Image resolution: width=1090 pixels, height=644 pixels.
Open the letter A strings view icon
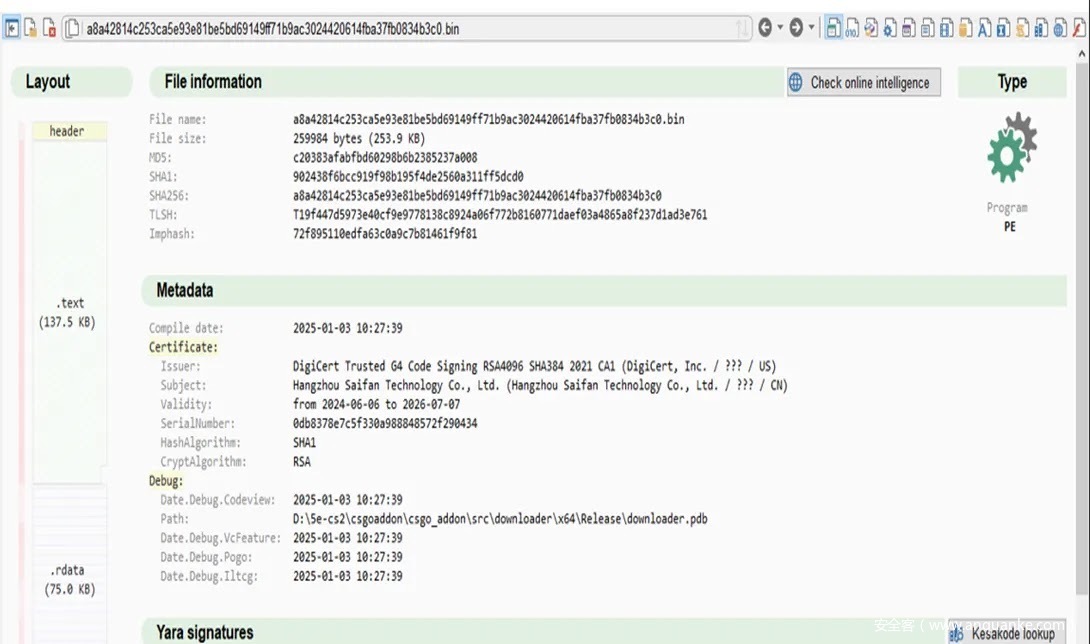984,28
